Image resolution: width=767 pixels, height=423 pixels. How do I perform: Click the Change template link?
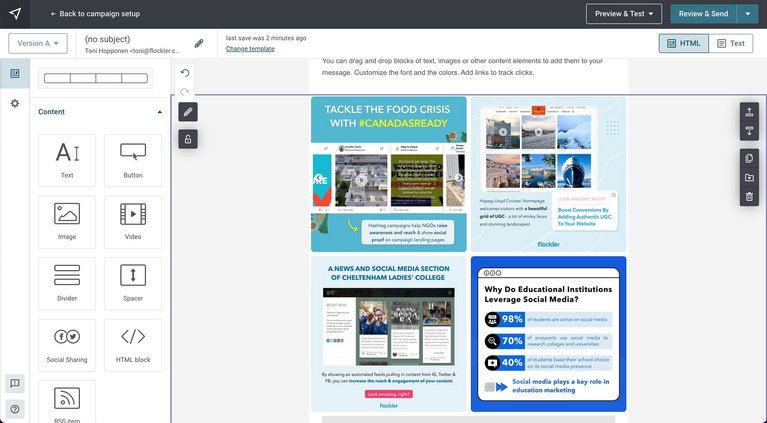pos(250,48)
